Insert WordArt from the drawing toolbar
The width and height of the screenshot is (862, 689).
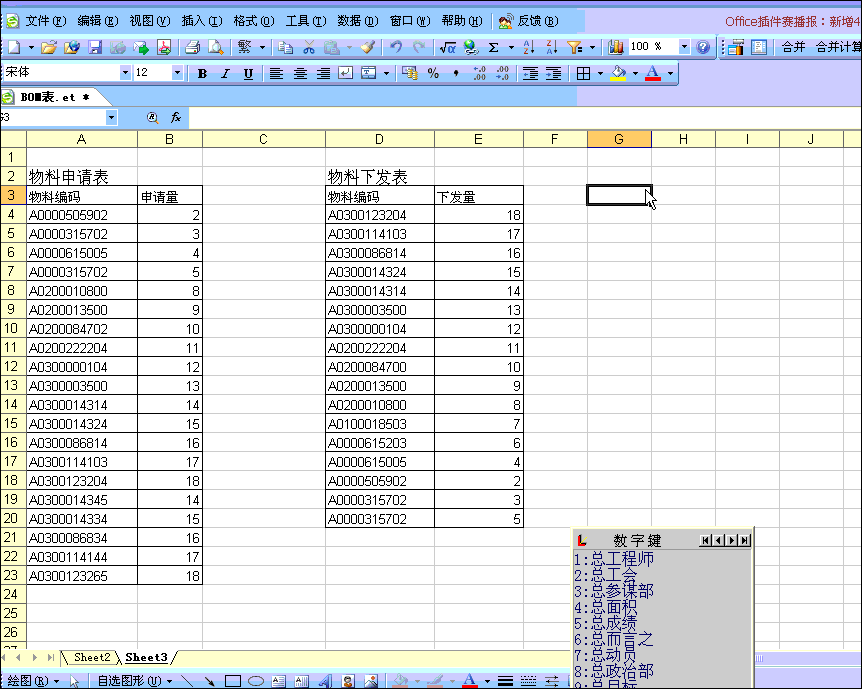(x=325, y=681)
